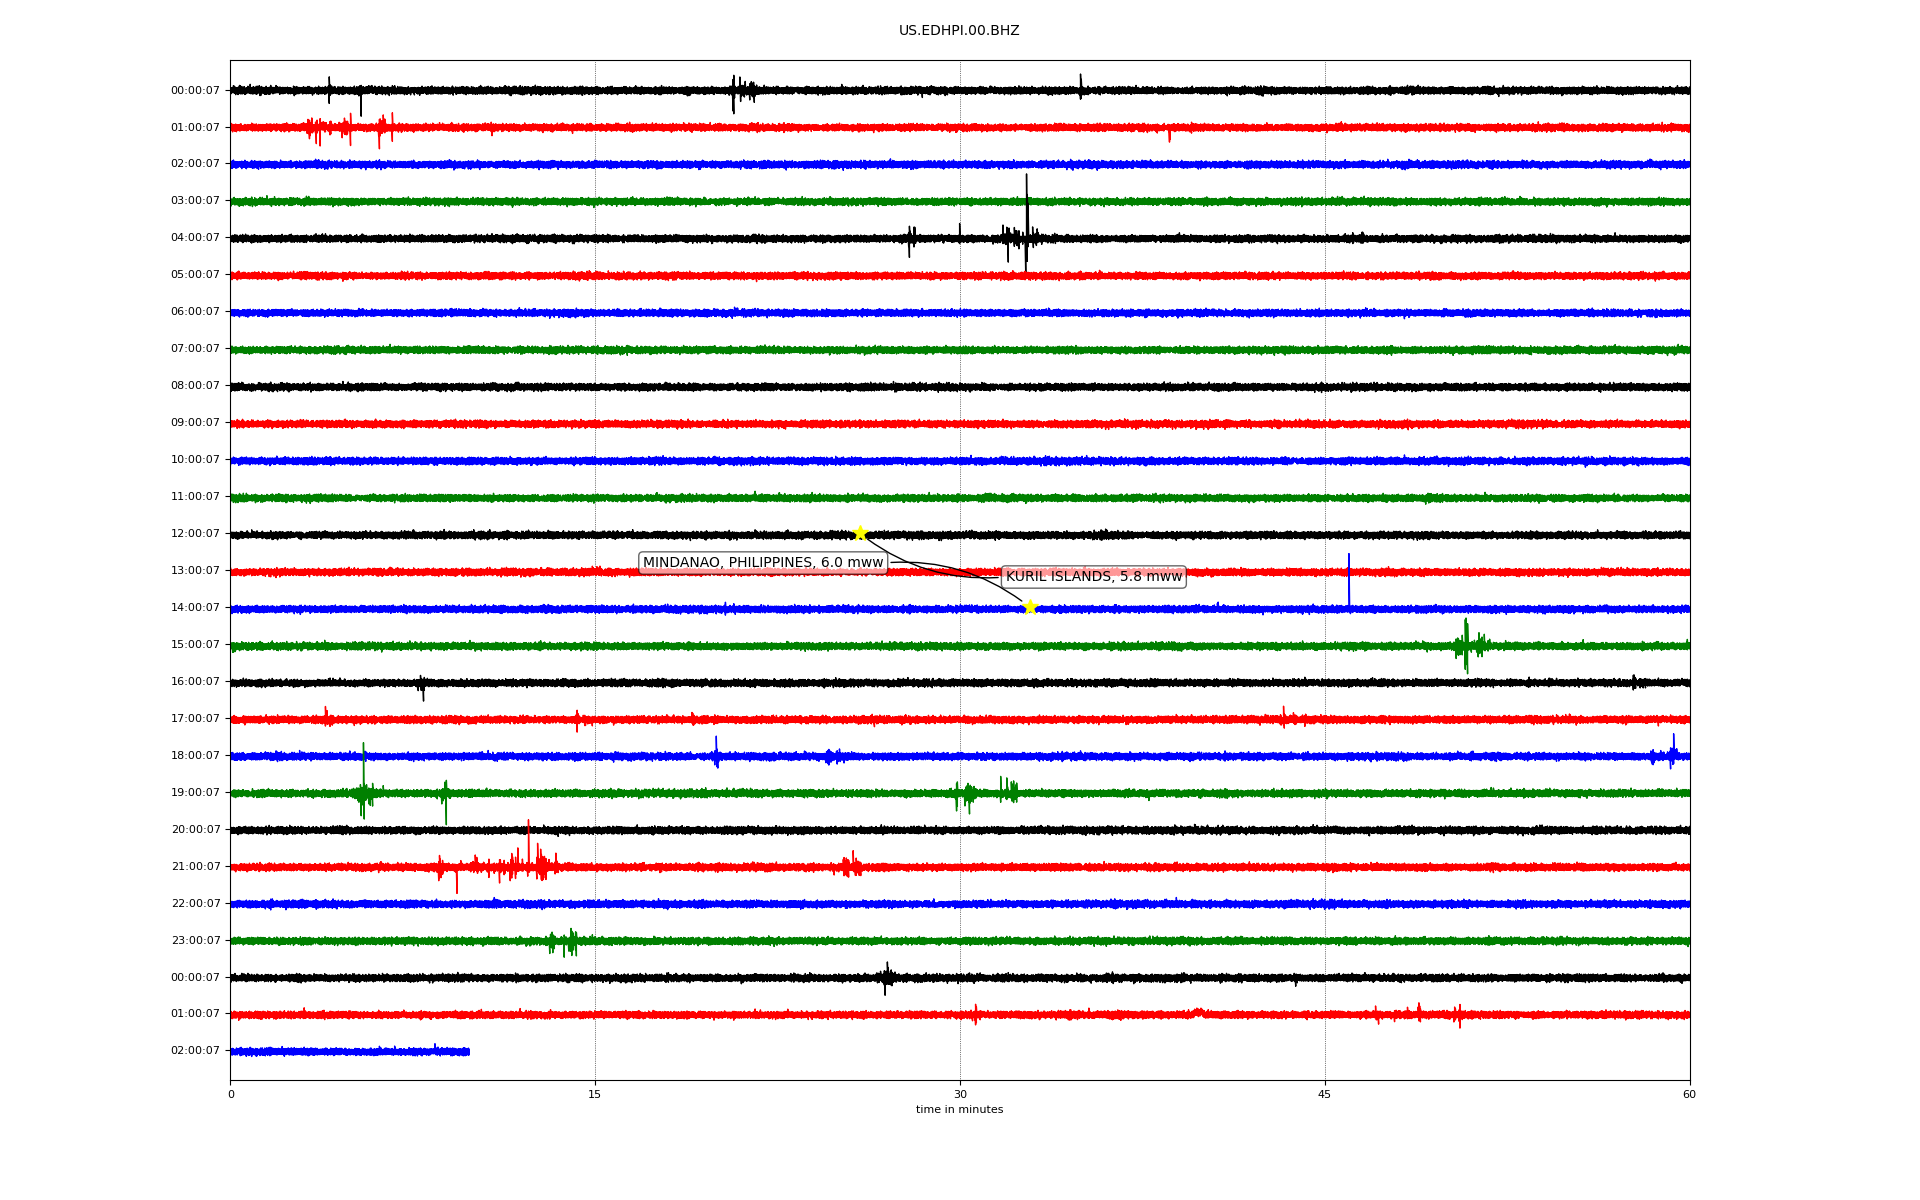This screenshot has width=1920, height=1200.
Task: Click the tall black spike in 04:00:07 trace
Action: tap(1026, 215)
